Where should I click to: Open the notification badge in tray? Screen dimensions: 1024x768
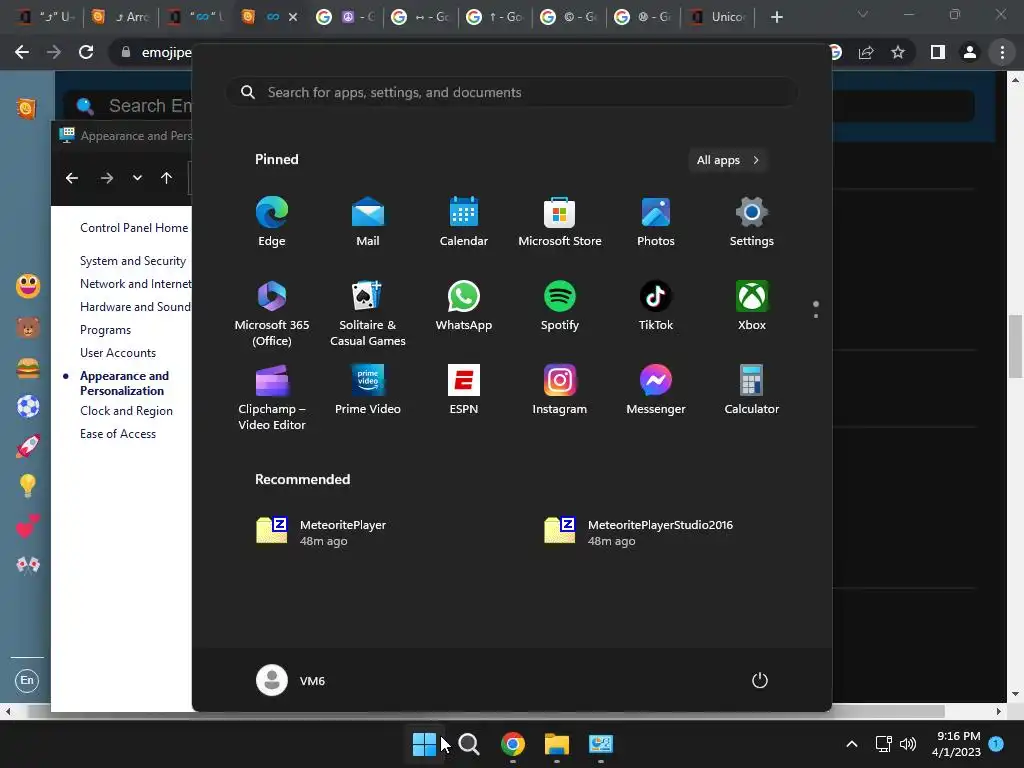click(996, 744)
